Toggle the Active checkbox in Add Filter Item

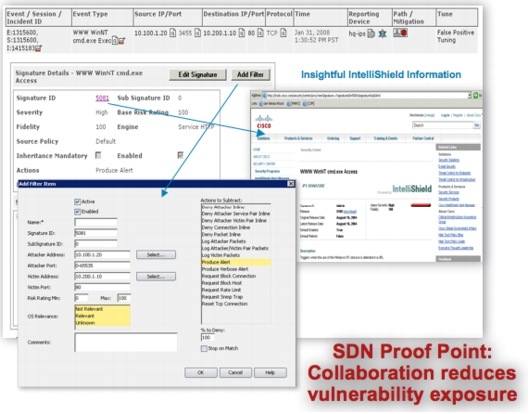pyautogui.click(x=78, y=202)
